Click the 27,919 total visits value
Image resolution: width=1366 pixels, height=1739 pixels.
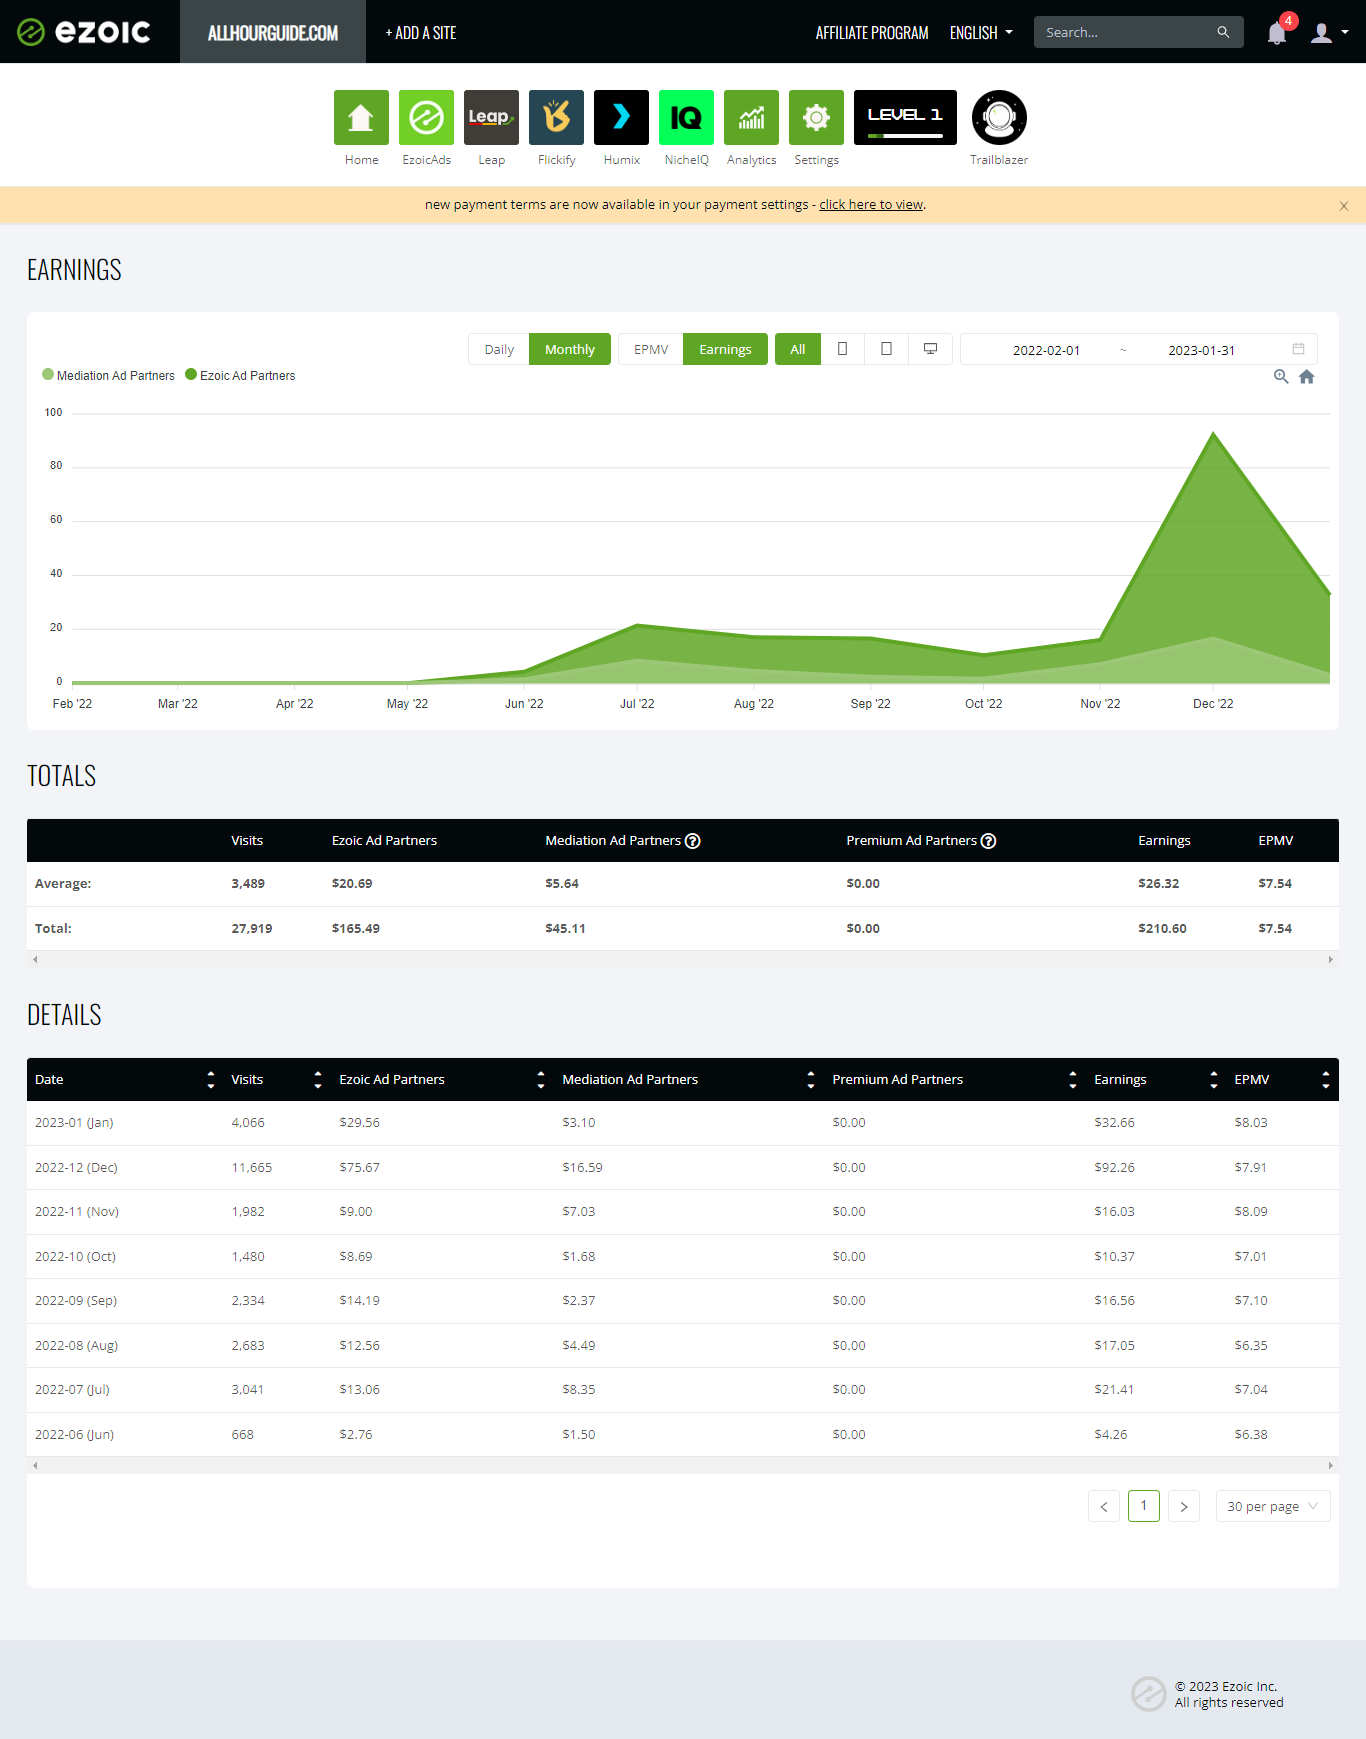[252, 929]
